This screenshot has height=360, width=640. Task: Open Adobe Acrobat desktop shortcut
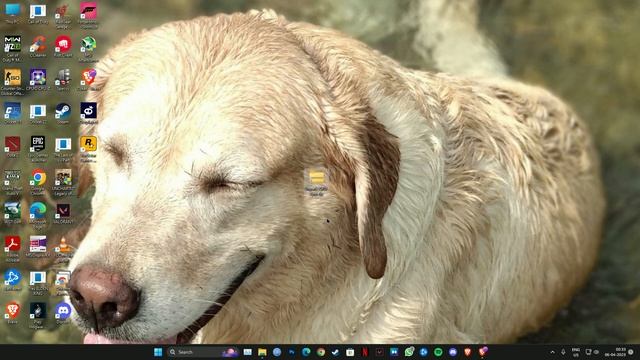[13, 249]
